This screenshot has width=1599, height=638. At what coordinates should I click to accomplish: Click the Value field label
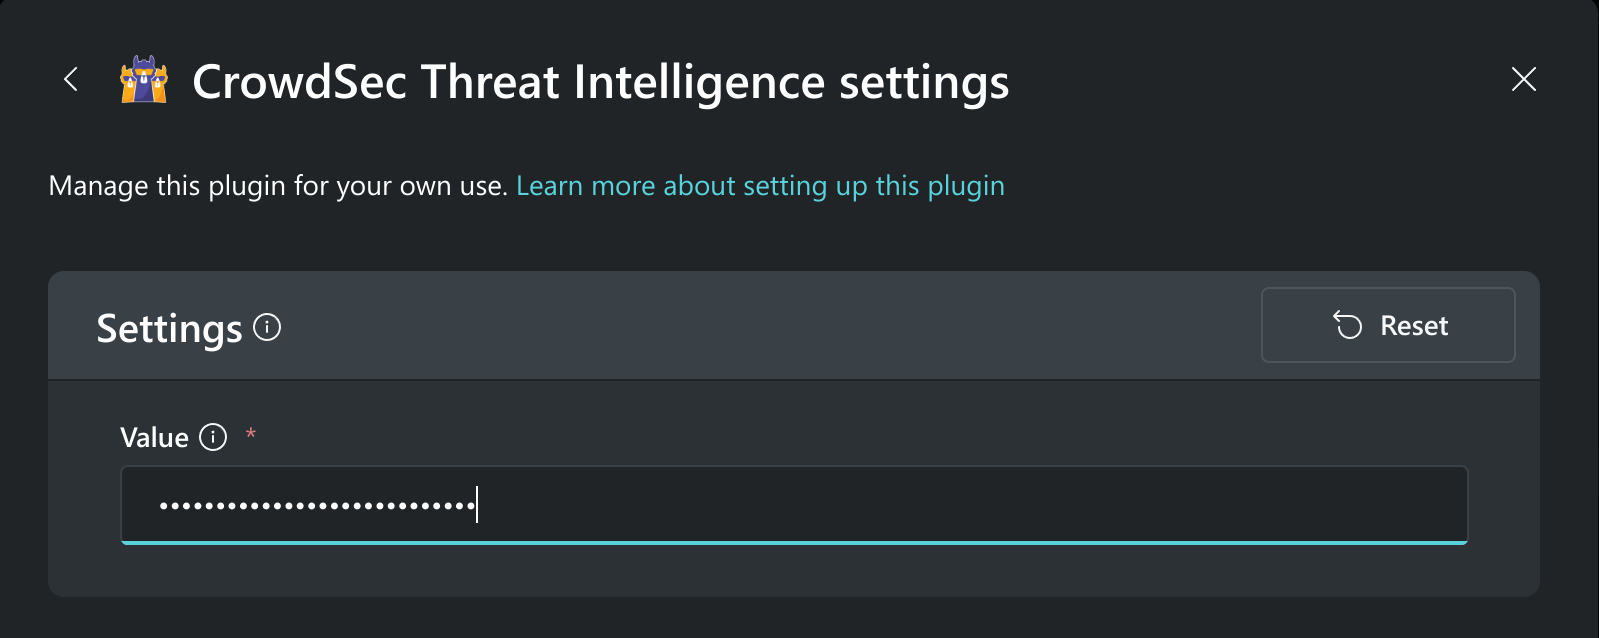155,437
